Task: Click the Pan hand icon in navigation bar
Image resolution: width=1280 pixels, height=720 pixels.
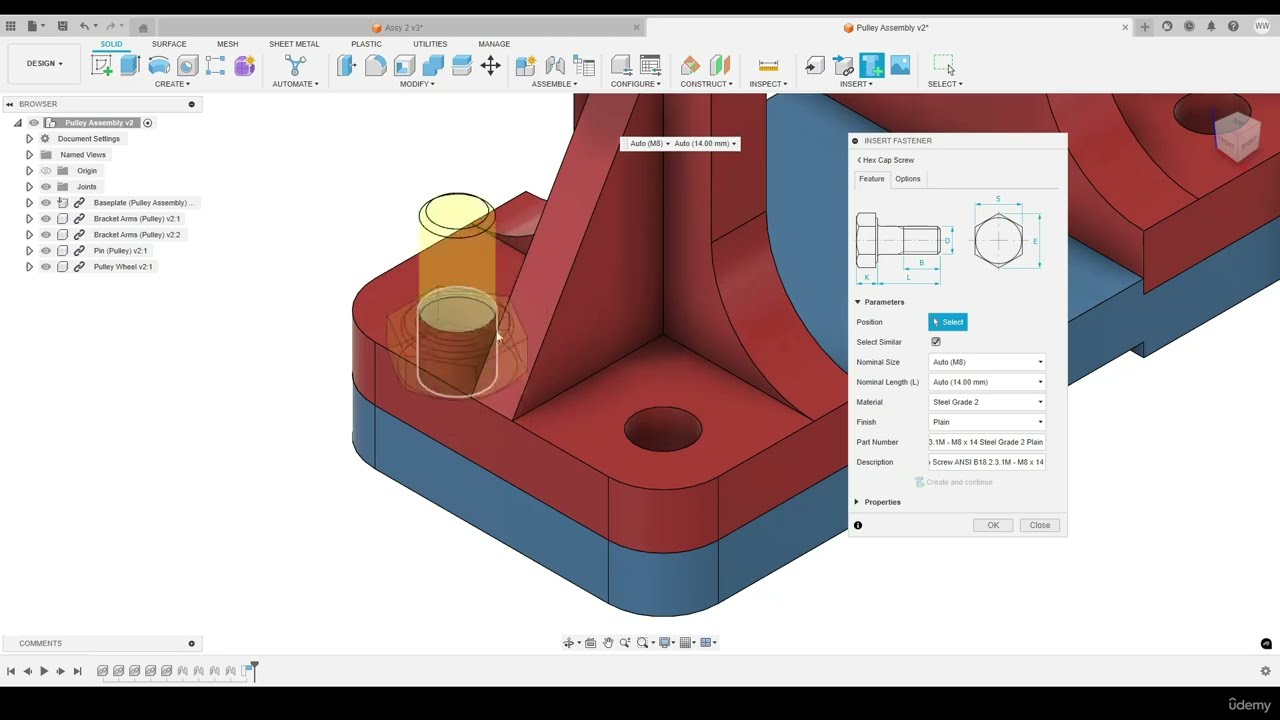Action: (x=608, y=643)
